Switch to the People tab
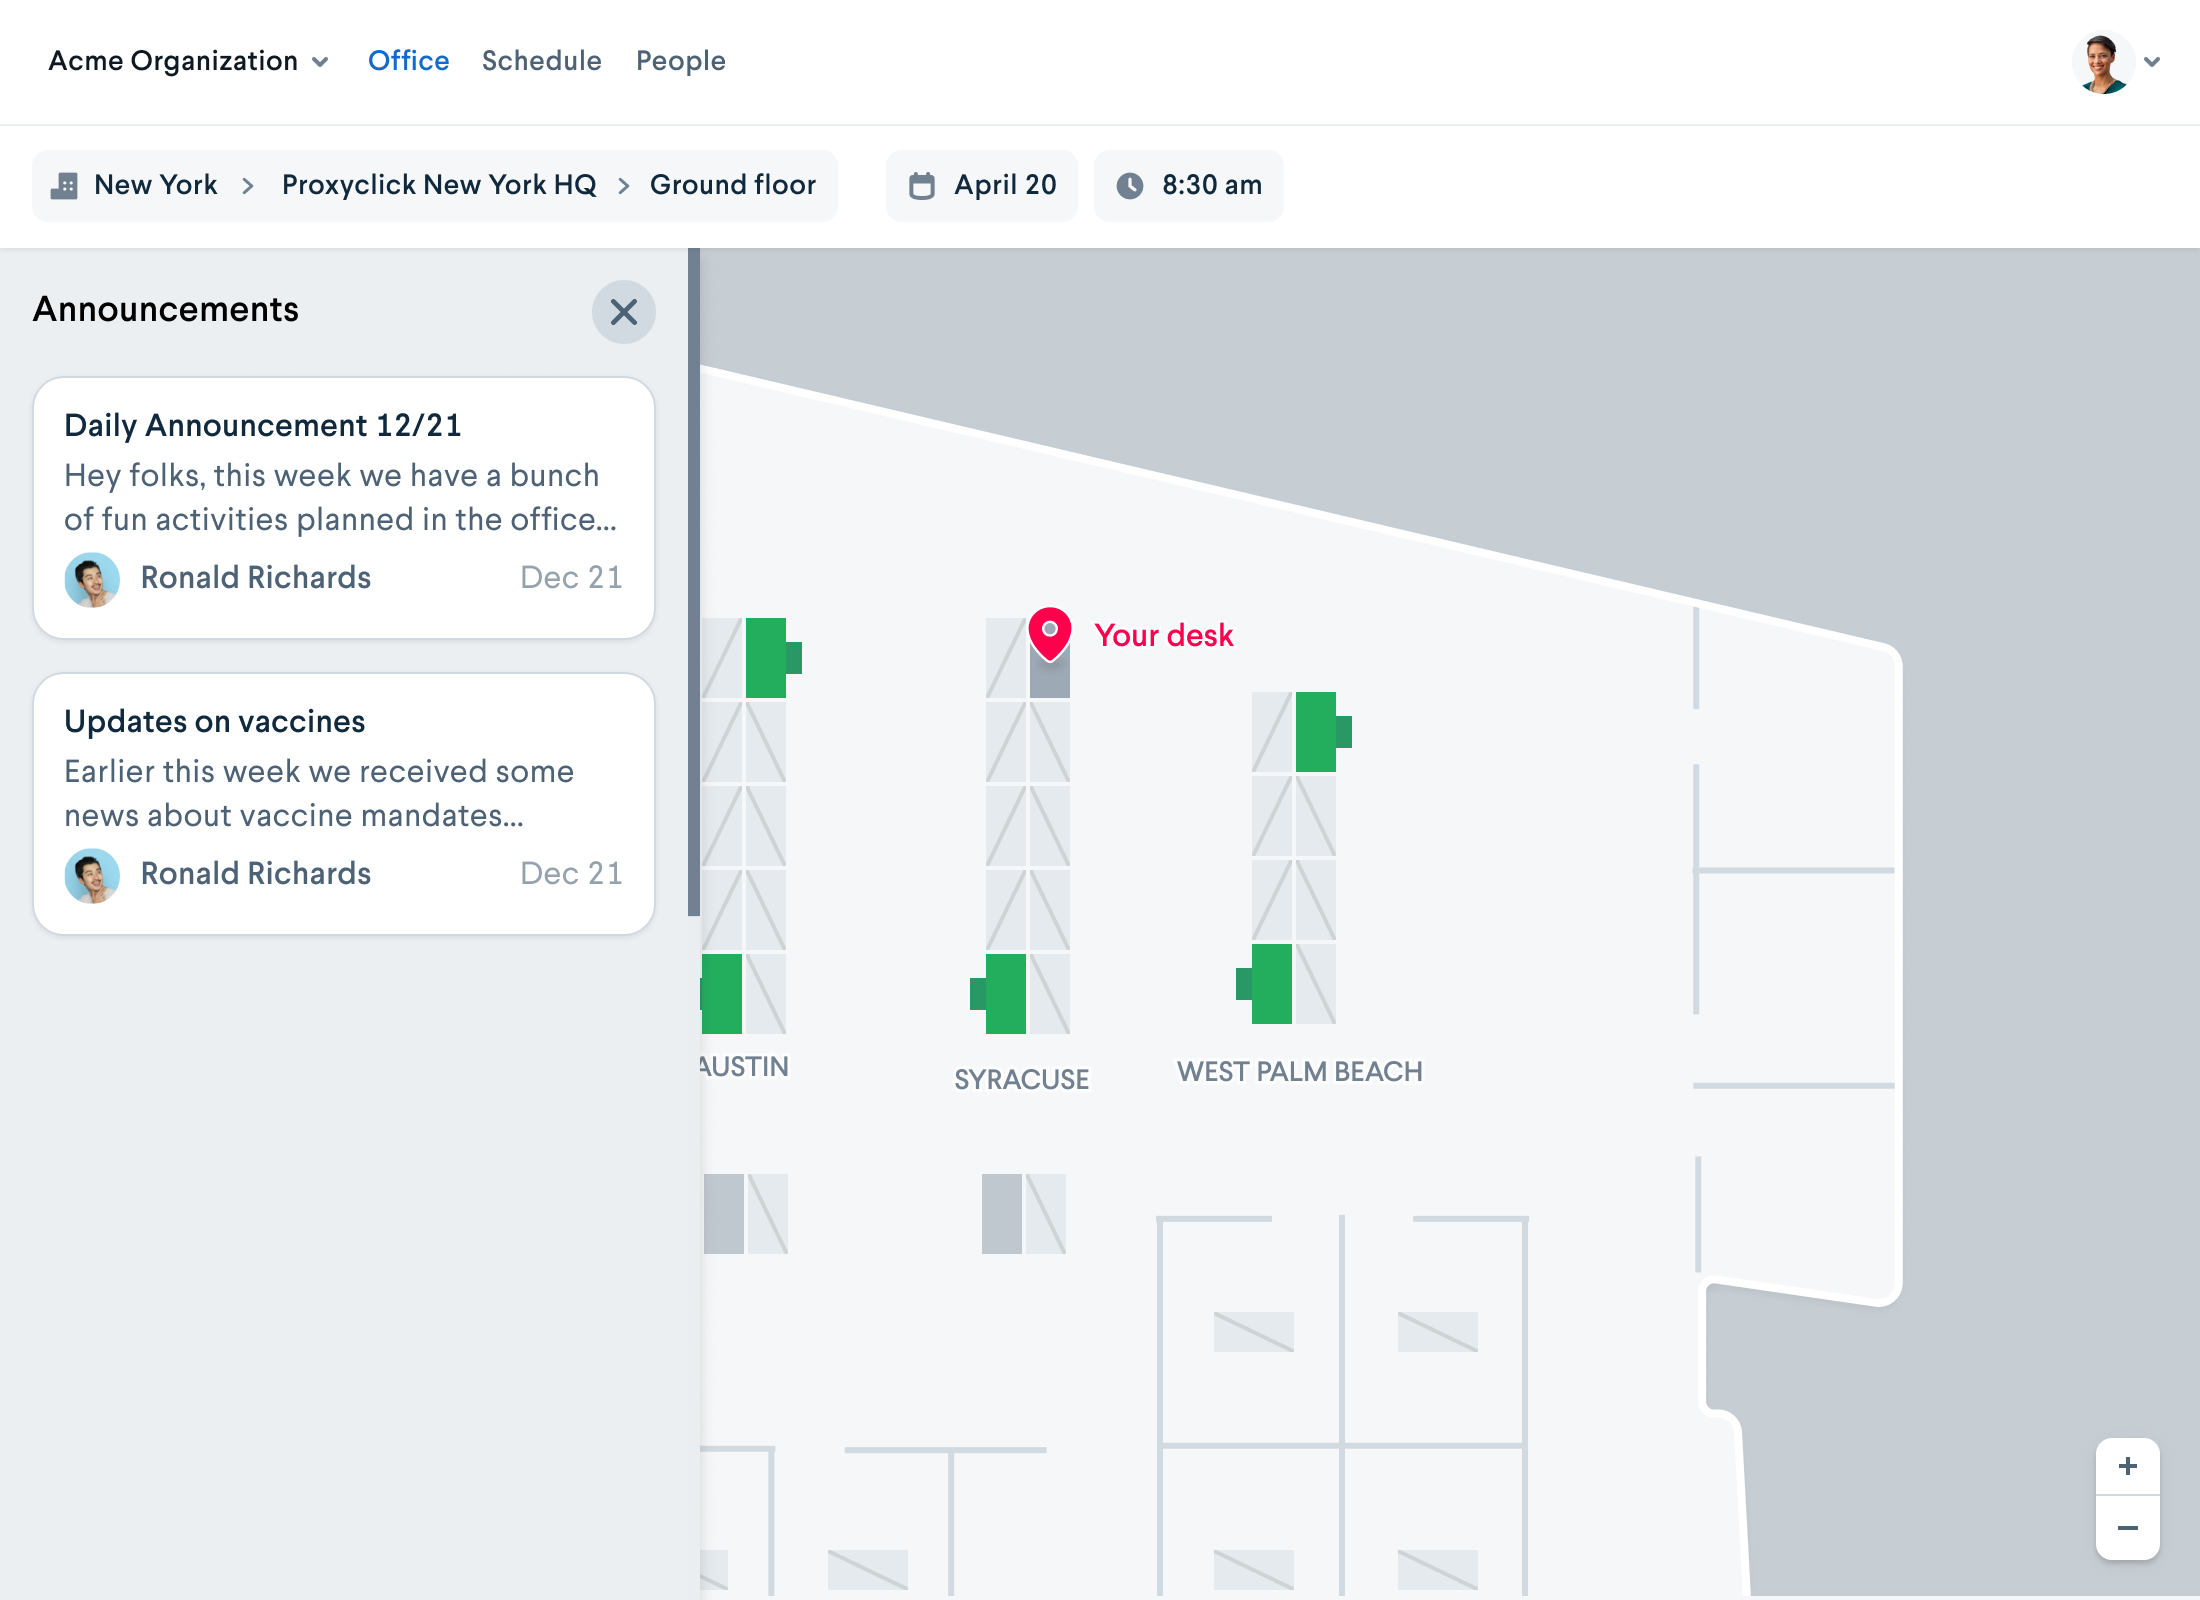 point(680,61)
